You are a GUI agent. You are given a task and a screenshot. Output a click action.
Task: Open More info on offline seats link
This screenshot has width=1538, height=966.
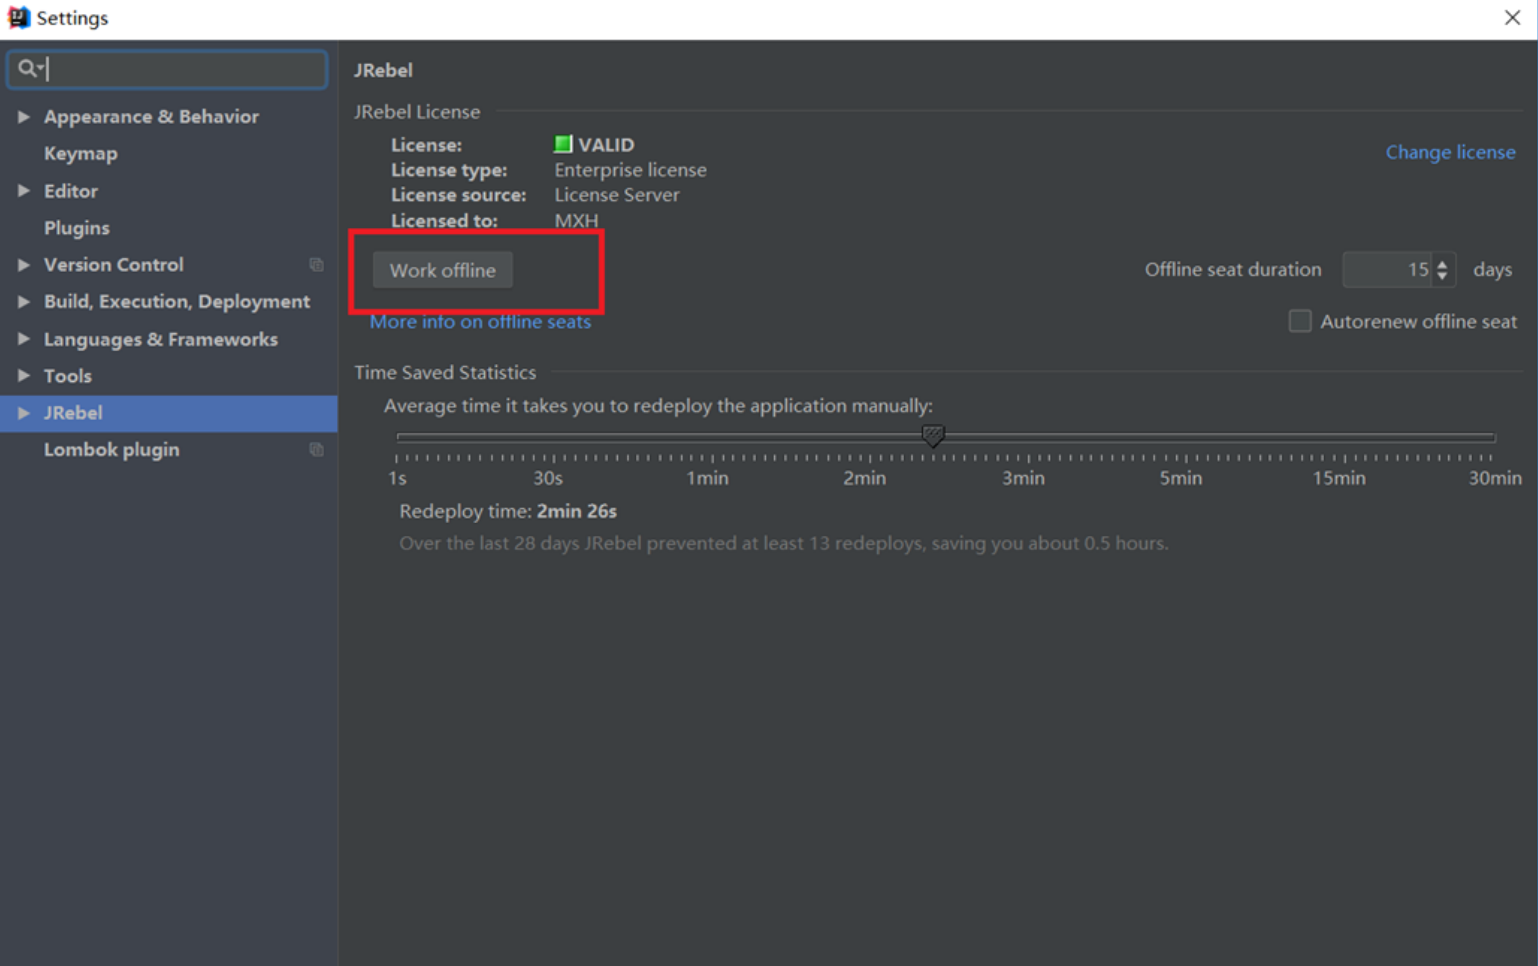pyautogui.click(x=480, y=322)
